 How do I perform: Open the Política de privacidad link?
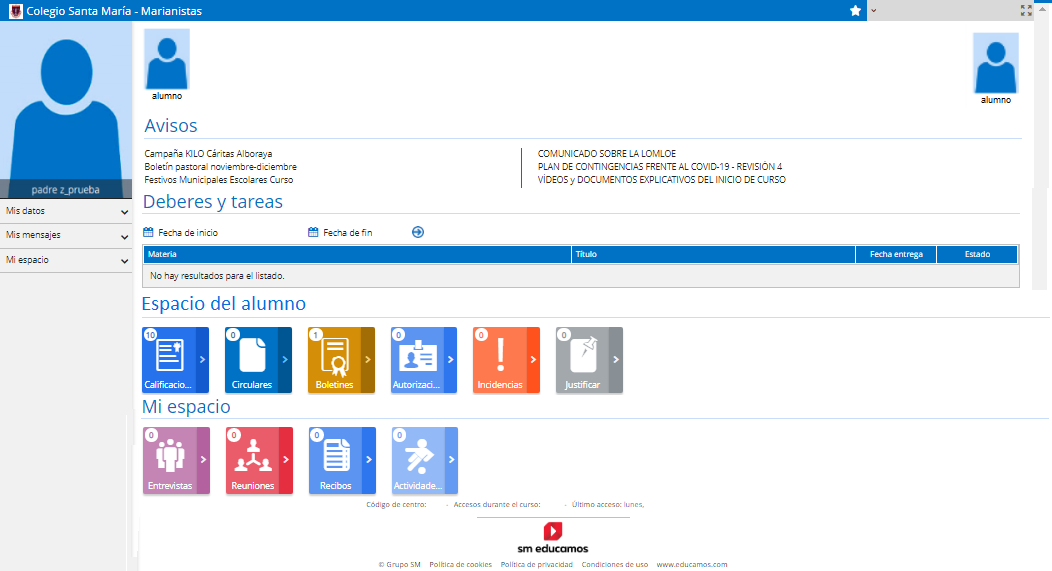[536, 564]
